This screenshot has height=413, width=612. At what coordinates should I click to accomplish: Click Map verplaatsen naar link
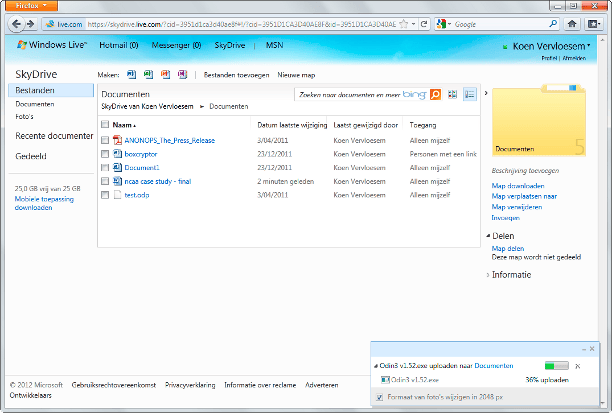(x=524, y=196)
